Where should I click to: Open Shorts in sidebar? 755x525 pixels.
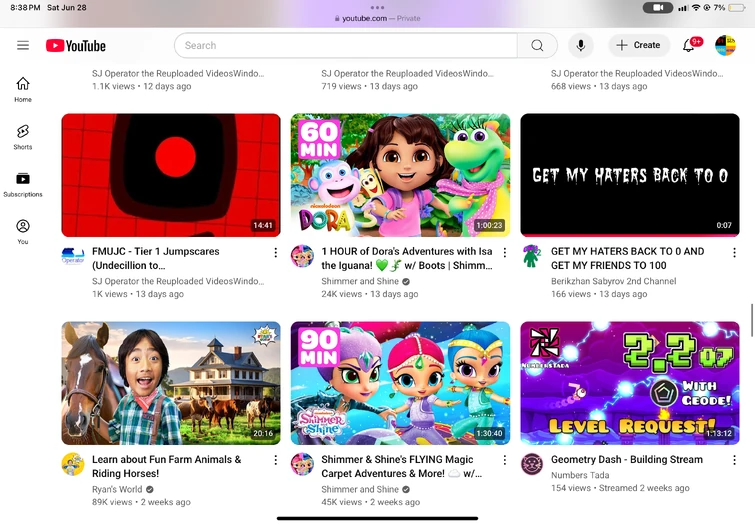tap(23, 137)
